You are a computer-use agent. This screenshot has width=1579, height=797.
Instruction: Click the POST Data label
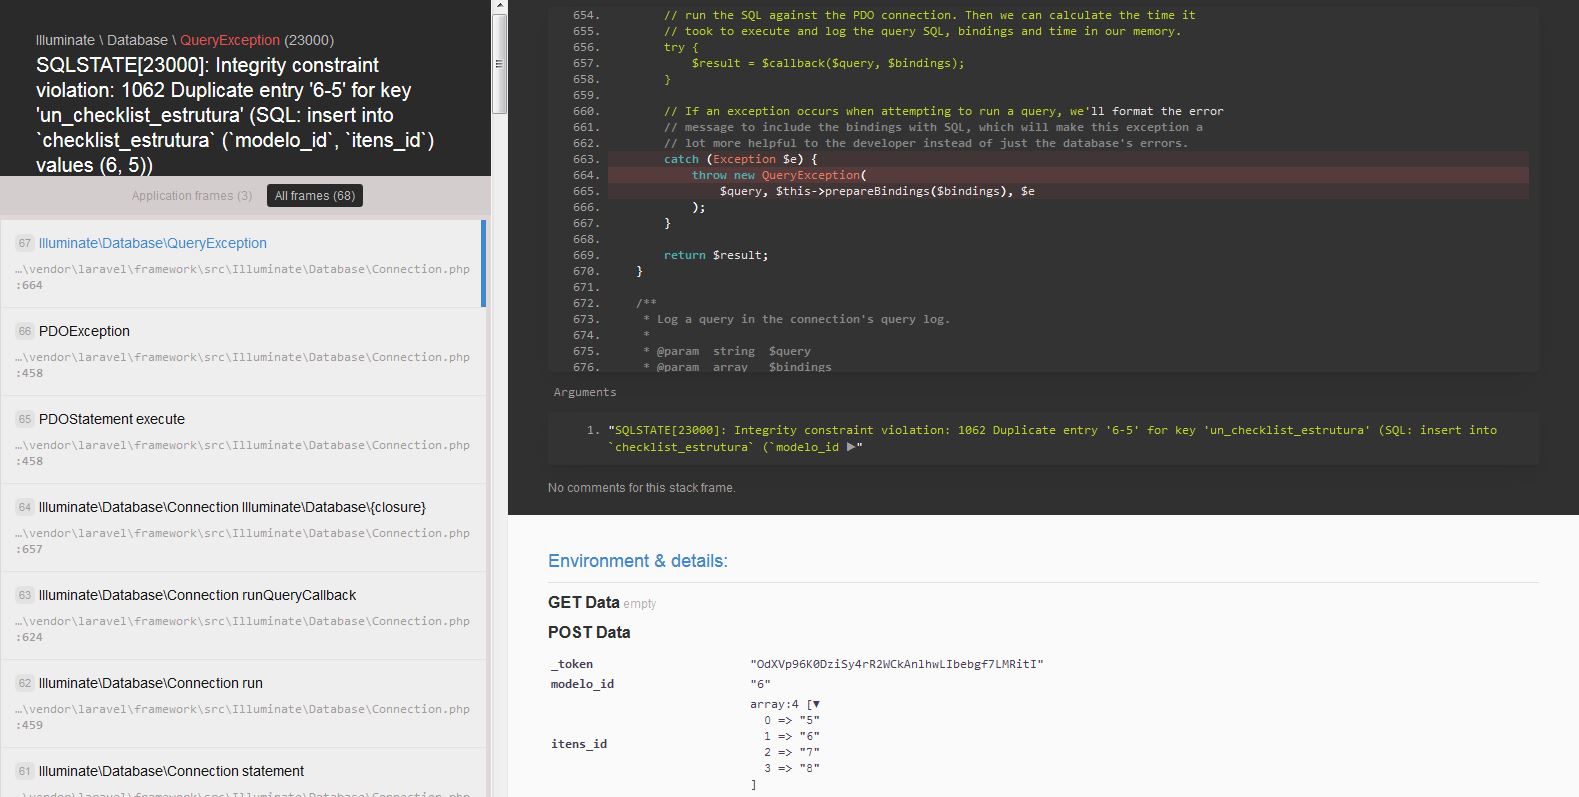click(x=589, y=632)
